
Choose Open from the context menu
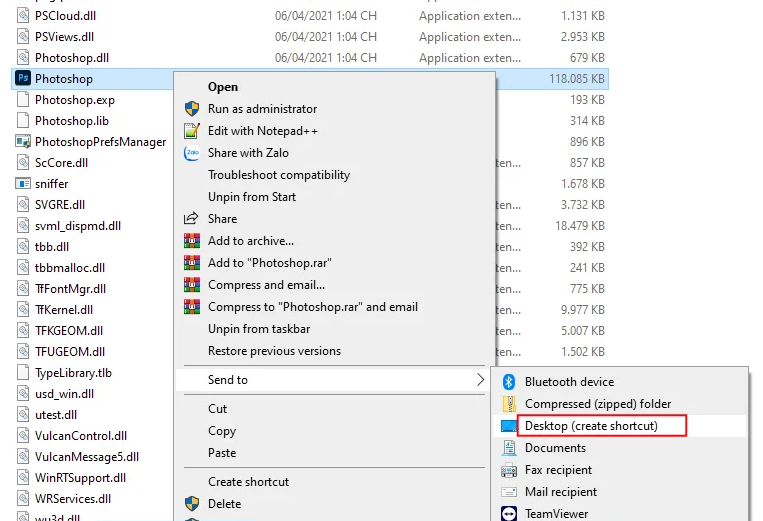point(223,87)
